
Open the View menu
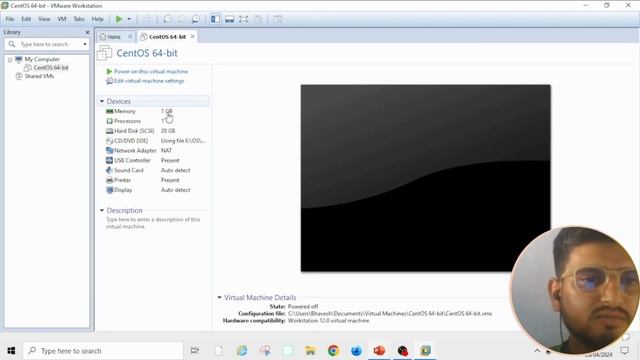point(44,19)
